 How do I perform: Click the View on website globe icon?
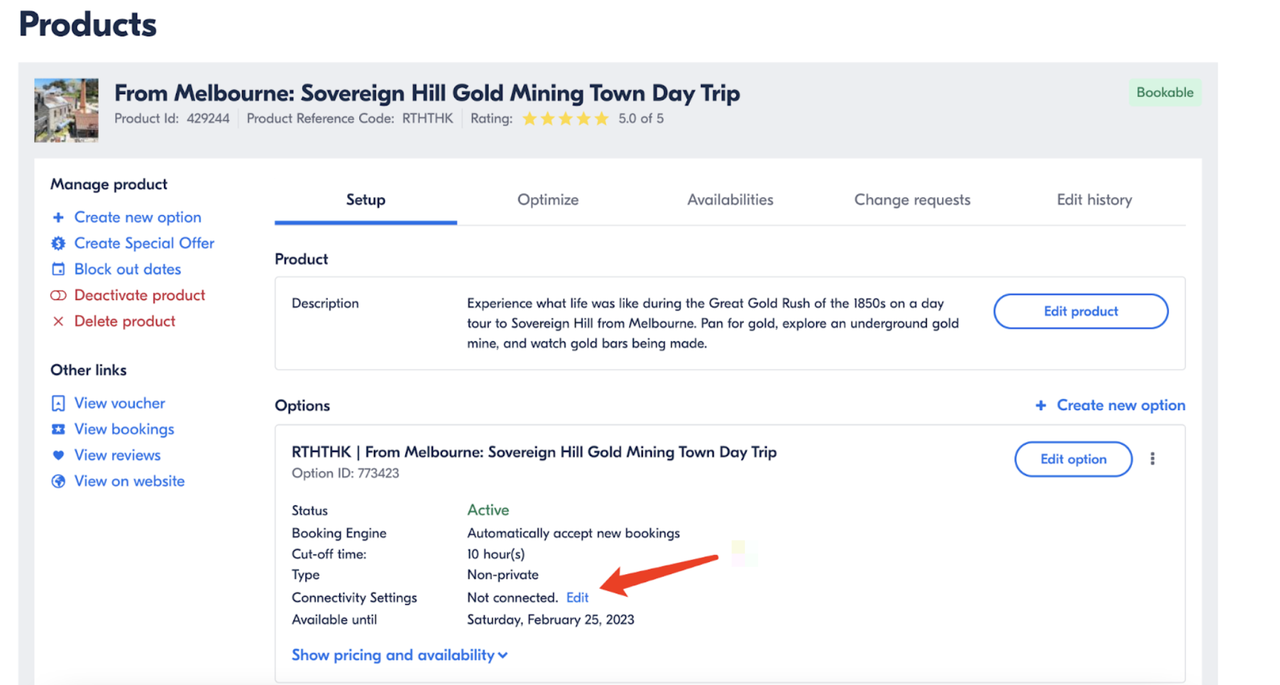58,481
